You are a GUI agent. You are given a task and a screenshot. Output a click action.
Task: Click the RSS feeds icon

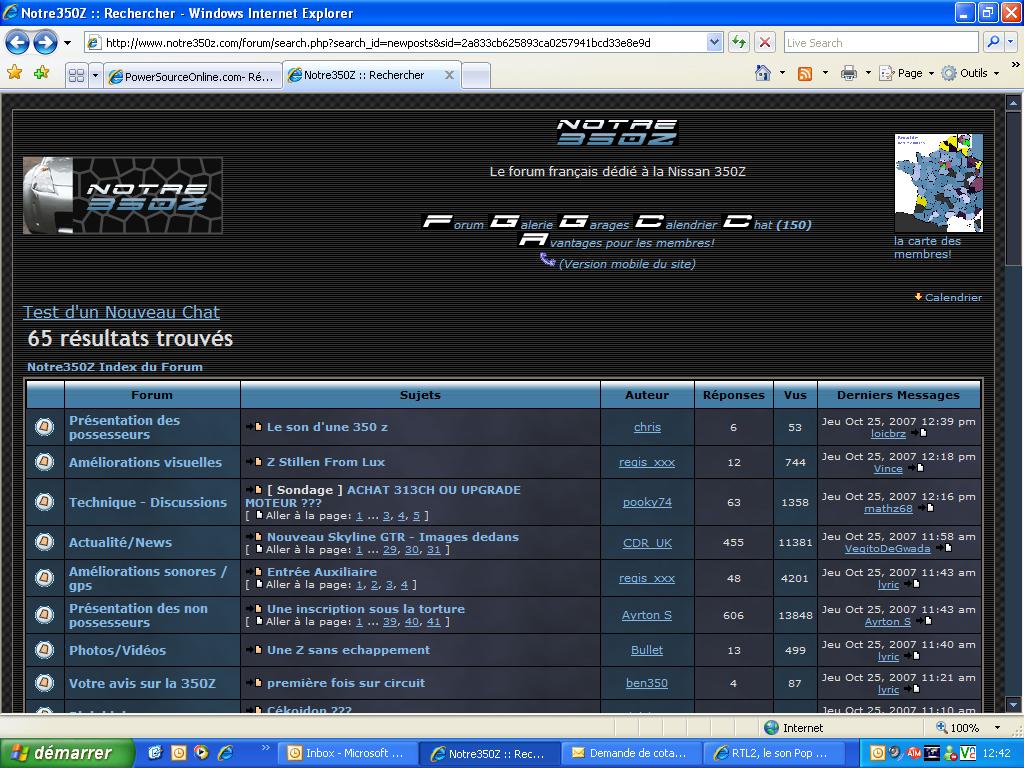(x=805, y=73)
